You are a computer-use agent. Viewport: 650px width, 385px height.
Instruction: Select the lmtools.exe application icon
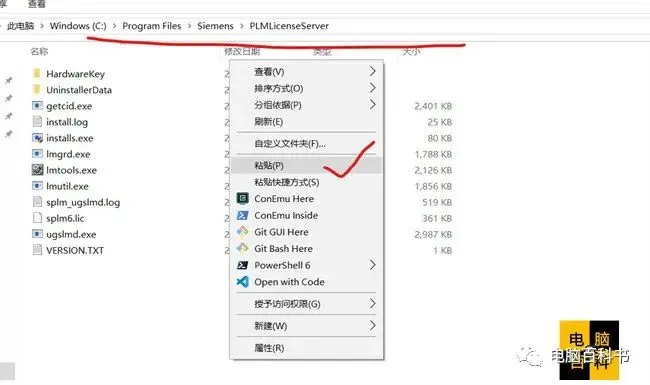coord(37,169)
